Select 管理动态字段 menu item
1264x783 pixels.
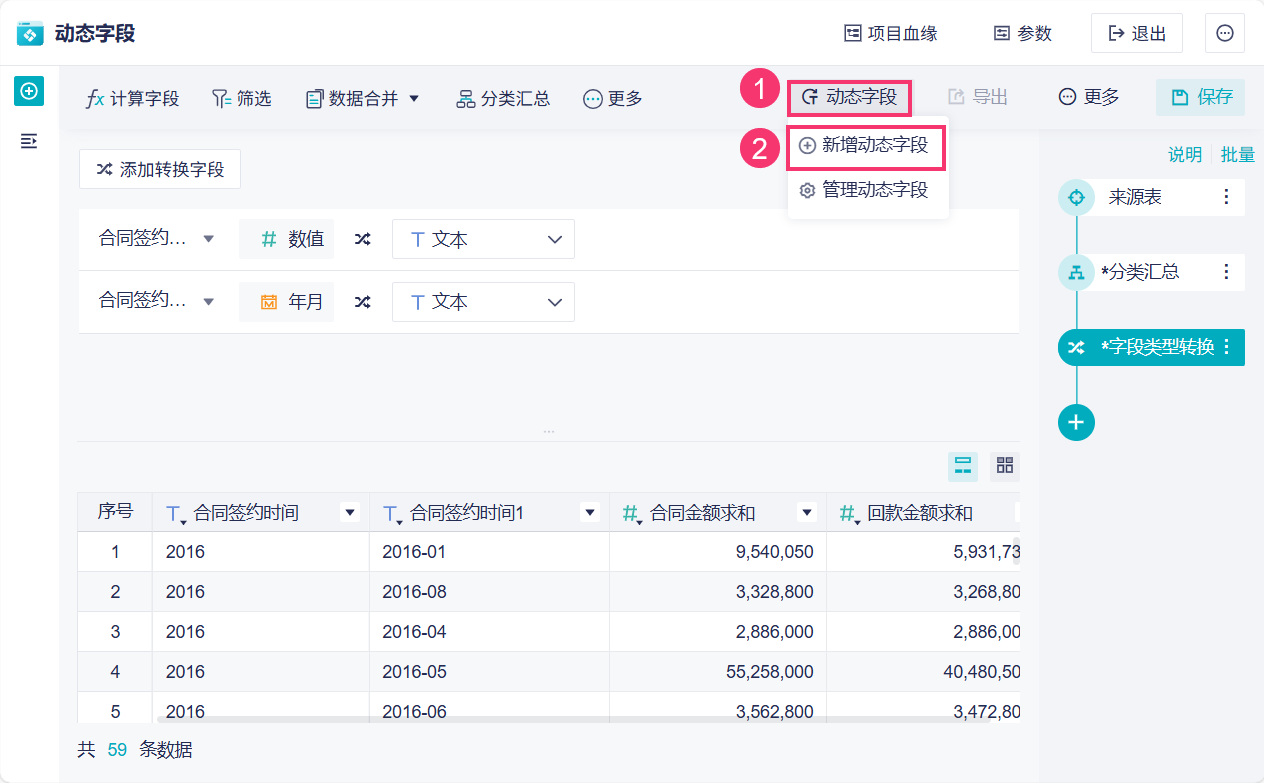(866, 190)
